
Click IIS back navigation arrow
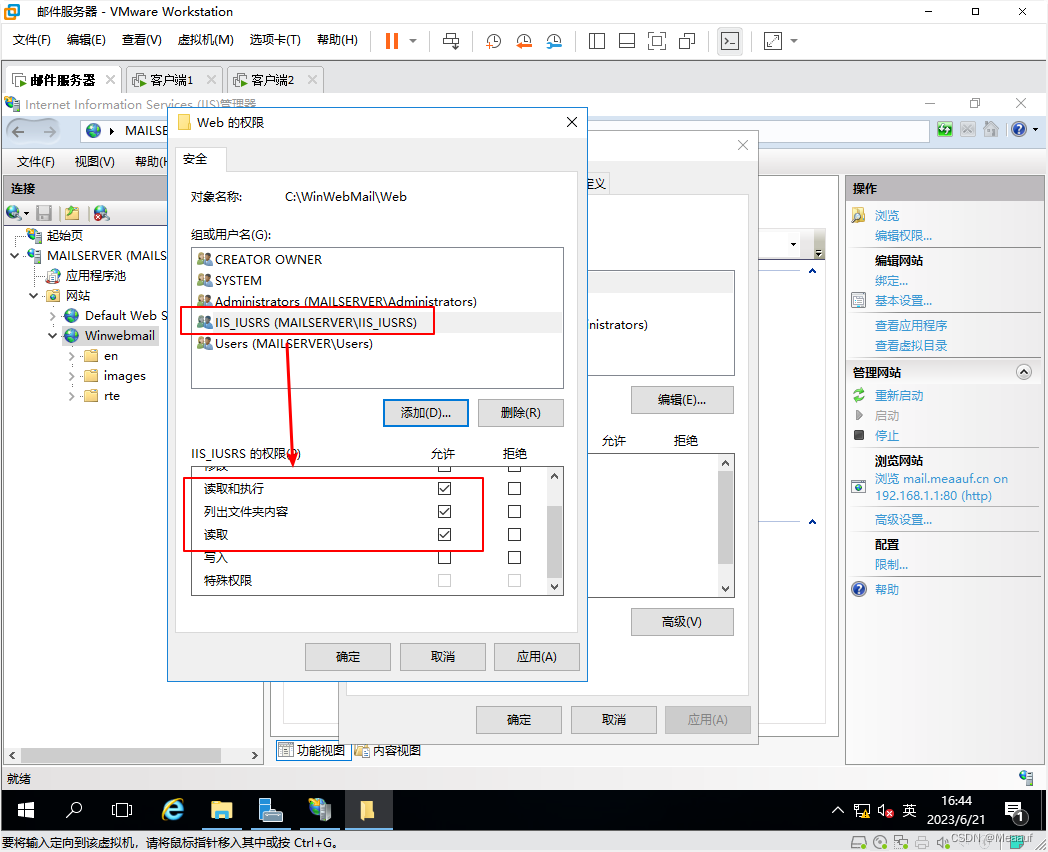tap(19, 131)
